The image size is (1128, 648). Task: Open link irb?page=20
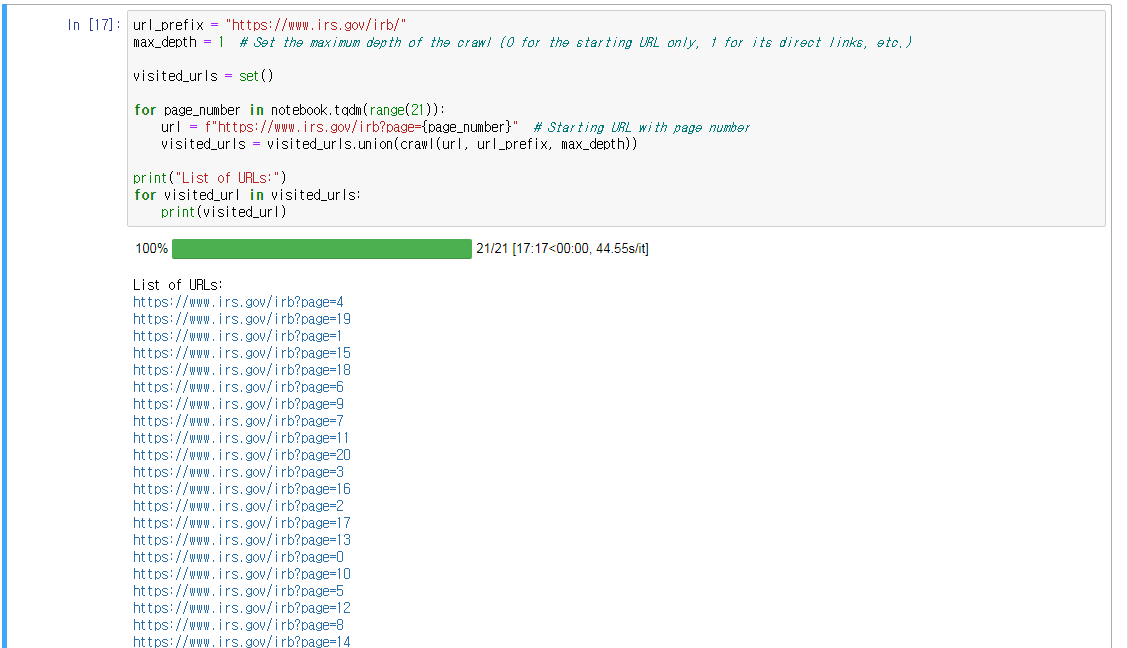pos(242,455)
